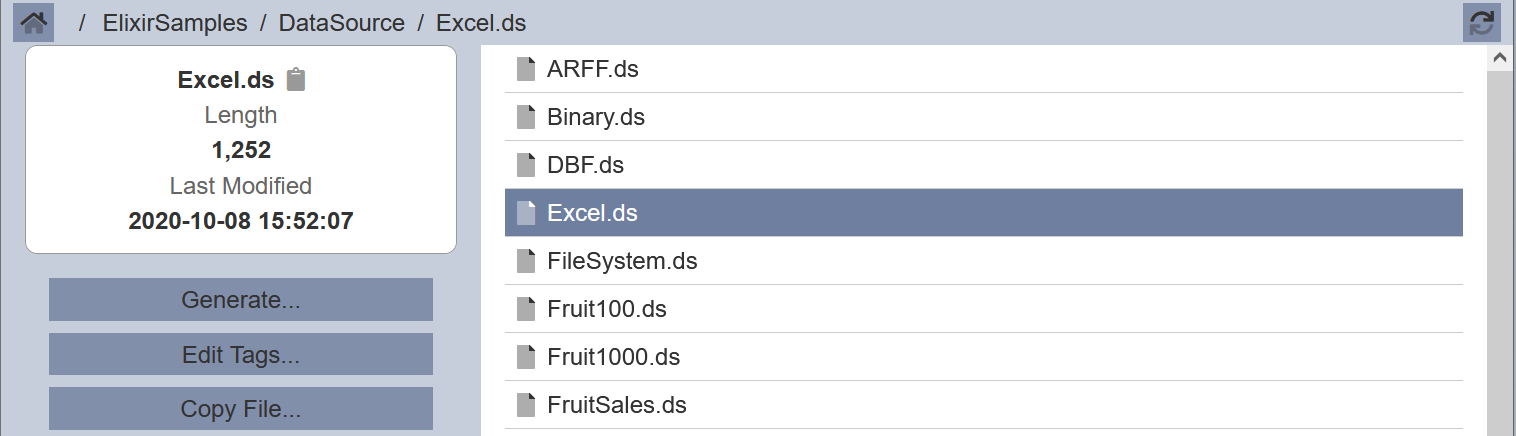Select the highlighted Excel.ds row
The width and height of the screenshot is (1516, 436).
coord(984,213)
